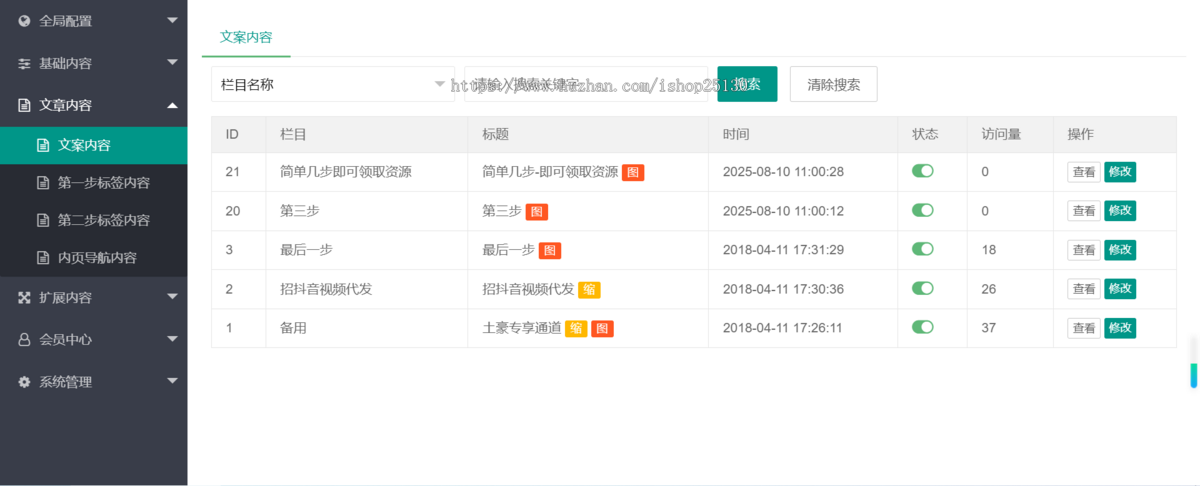This screenshot has width=1200, height=486.
Task: Open 内页导航内容 in the sidebar
Action: [93, 258]
